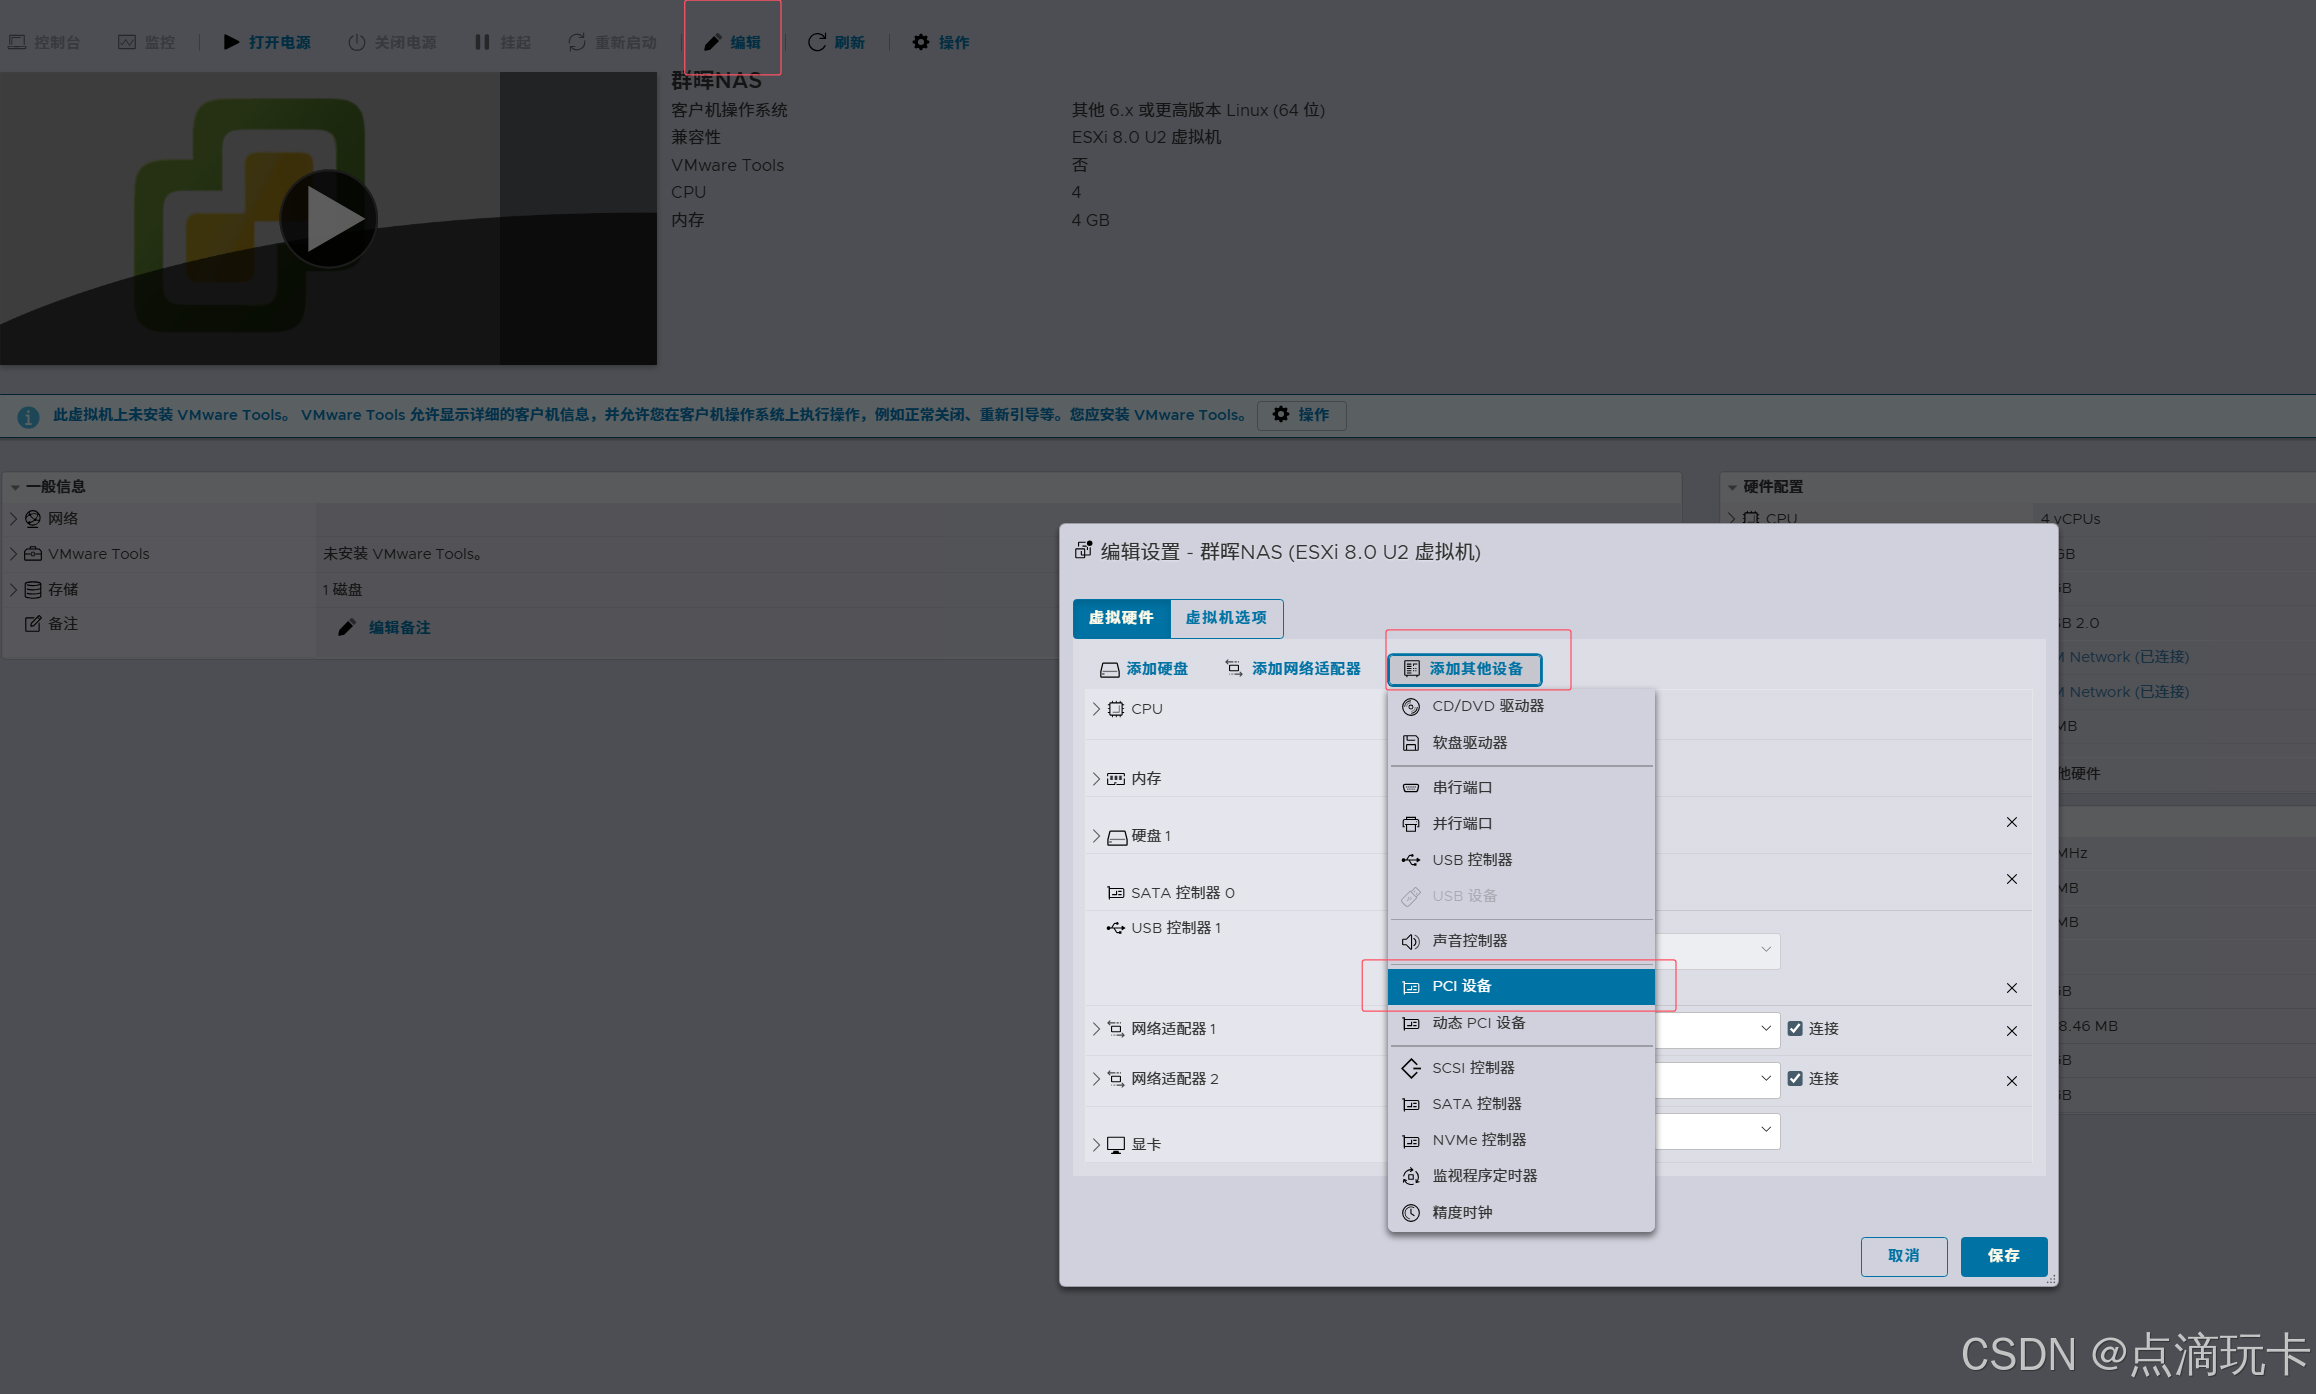Image resolution: width=2316 pixels, height=1394 pixels.
Task: Expand the CPU row in dialog
Action: tap(1096, 709)
